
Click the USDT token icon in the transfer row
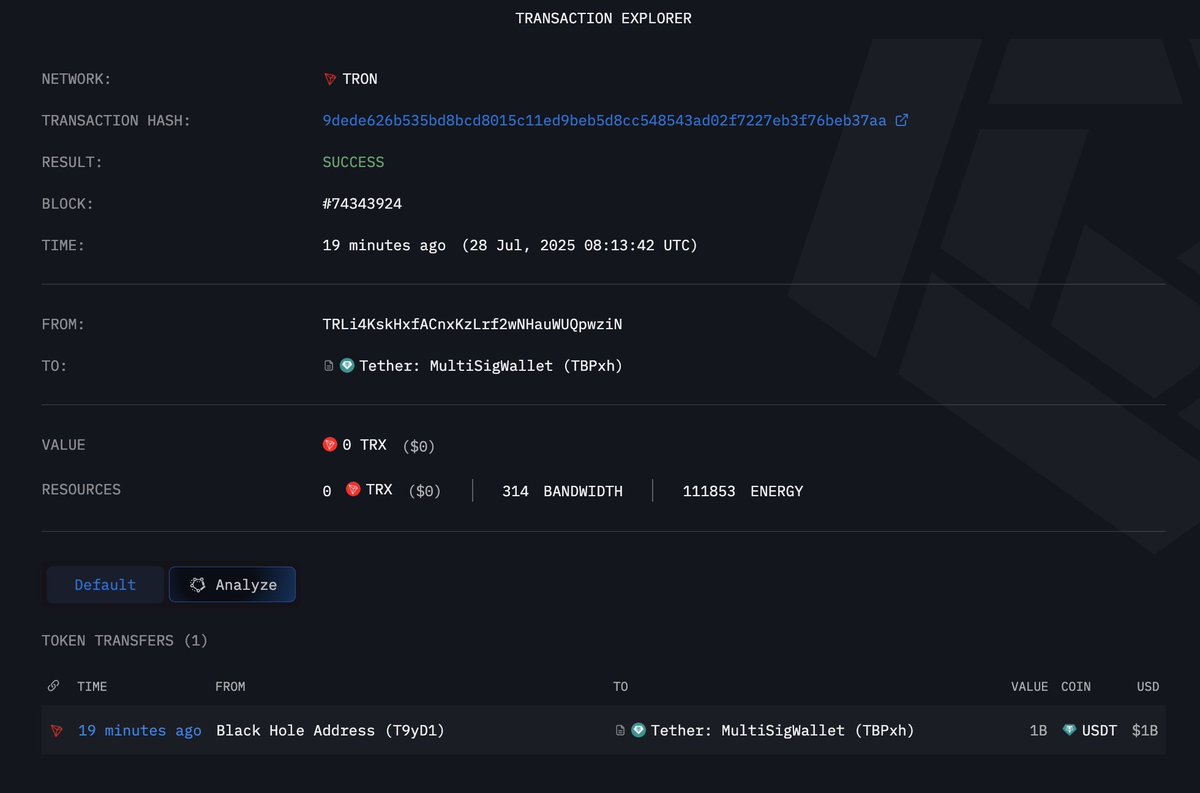(x=1070, y=730)
